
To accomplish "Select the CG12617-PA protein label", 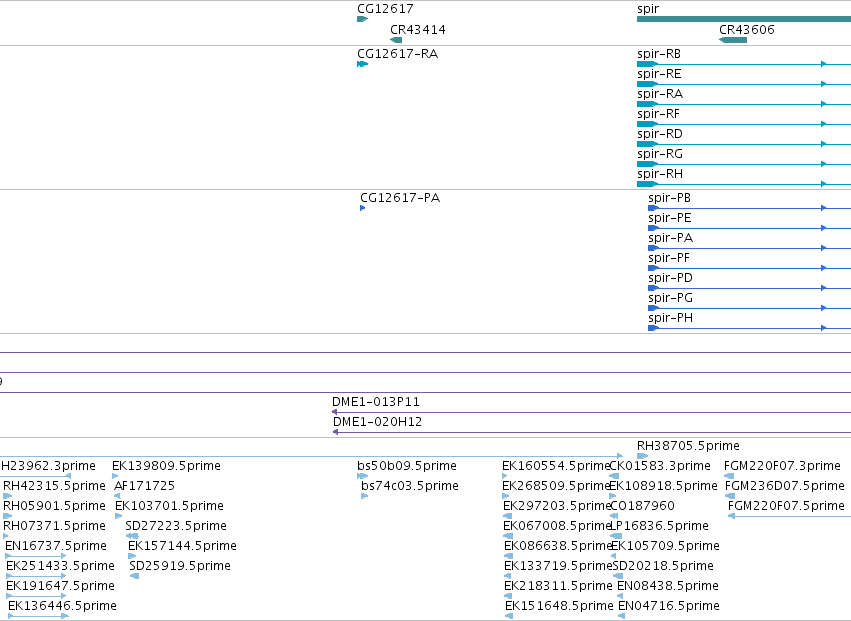I will [x=400, y=198].
